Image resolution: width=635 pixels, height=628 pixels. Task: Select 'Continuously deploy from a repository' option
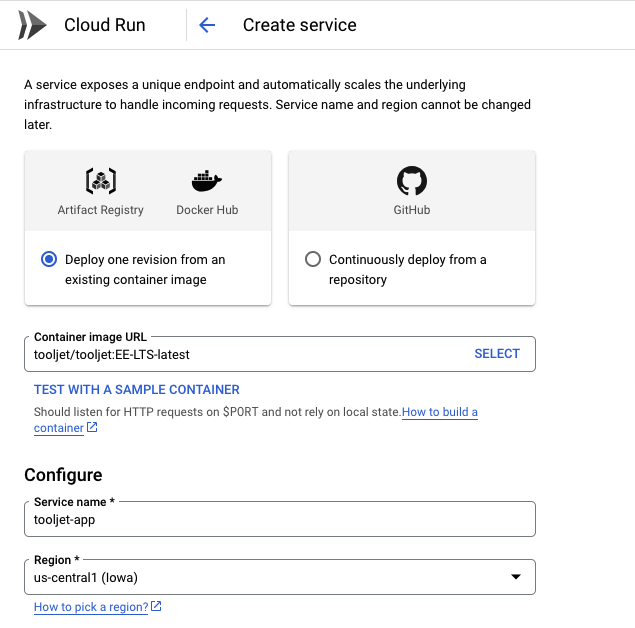[313, 259]
